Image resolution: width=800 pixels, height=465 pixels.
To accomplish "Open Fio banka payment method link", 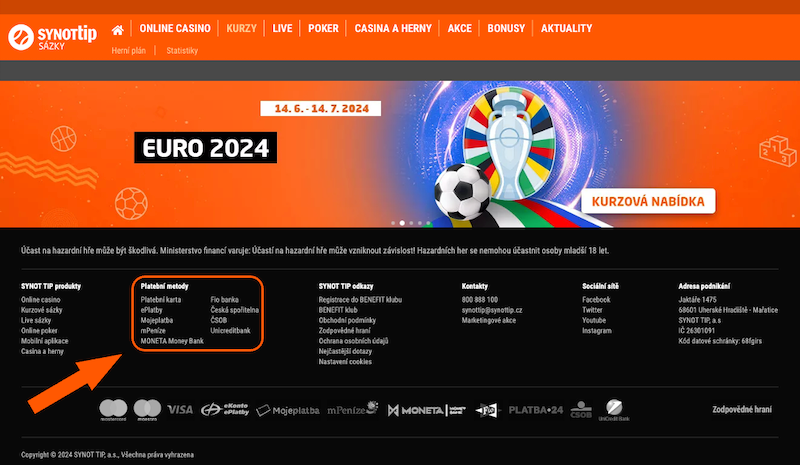I will coord(224,300).
